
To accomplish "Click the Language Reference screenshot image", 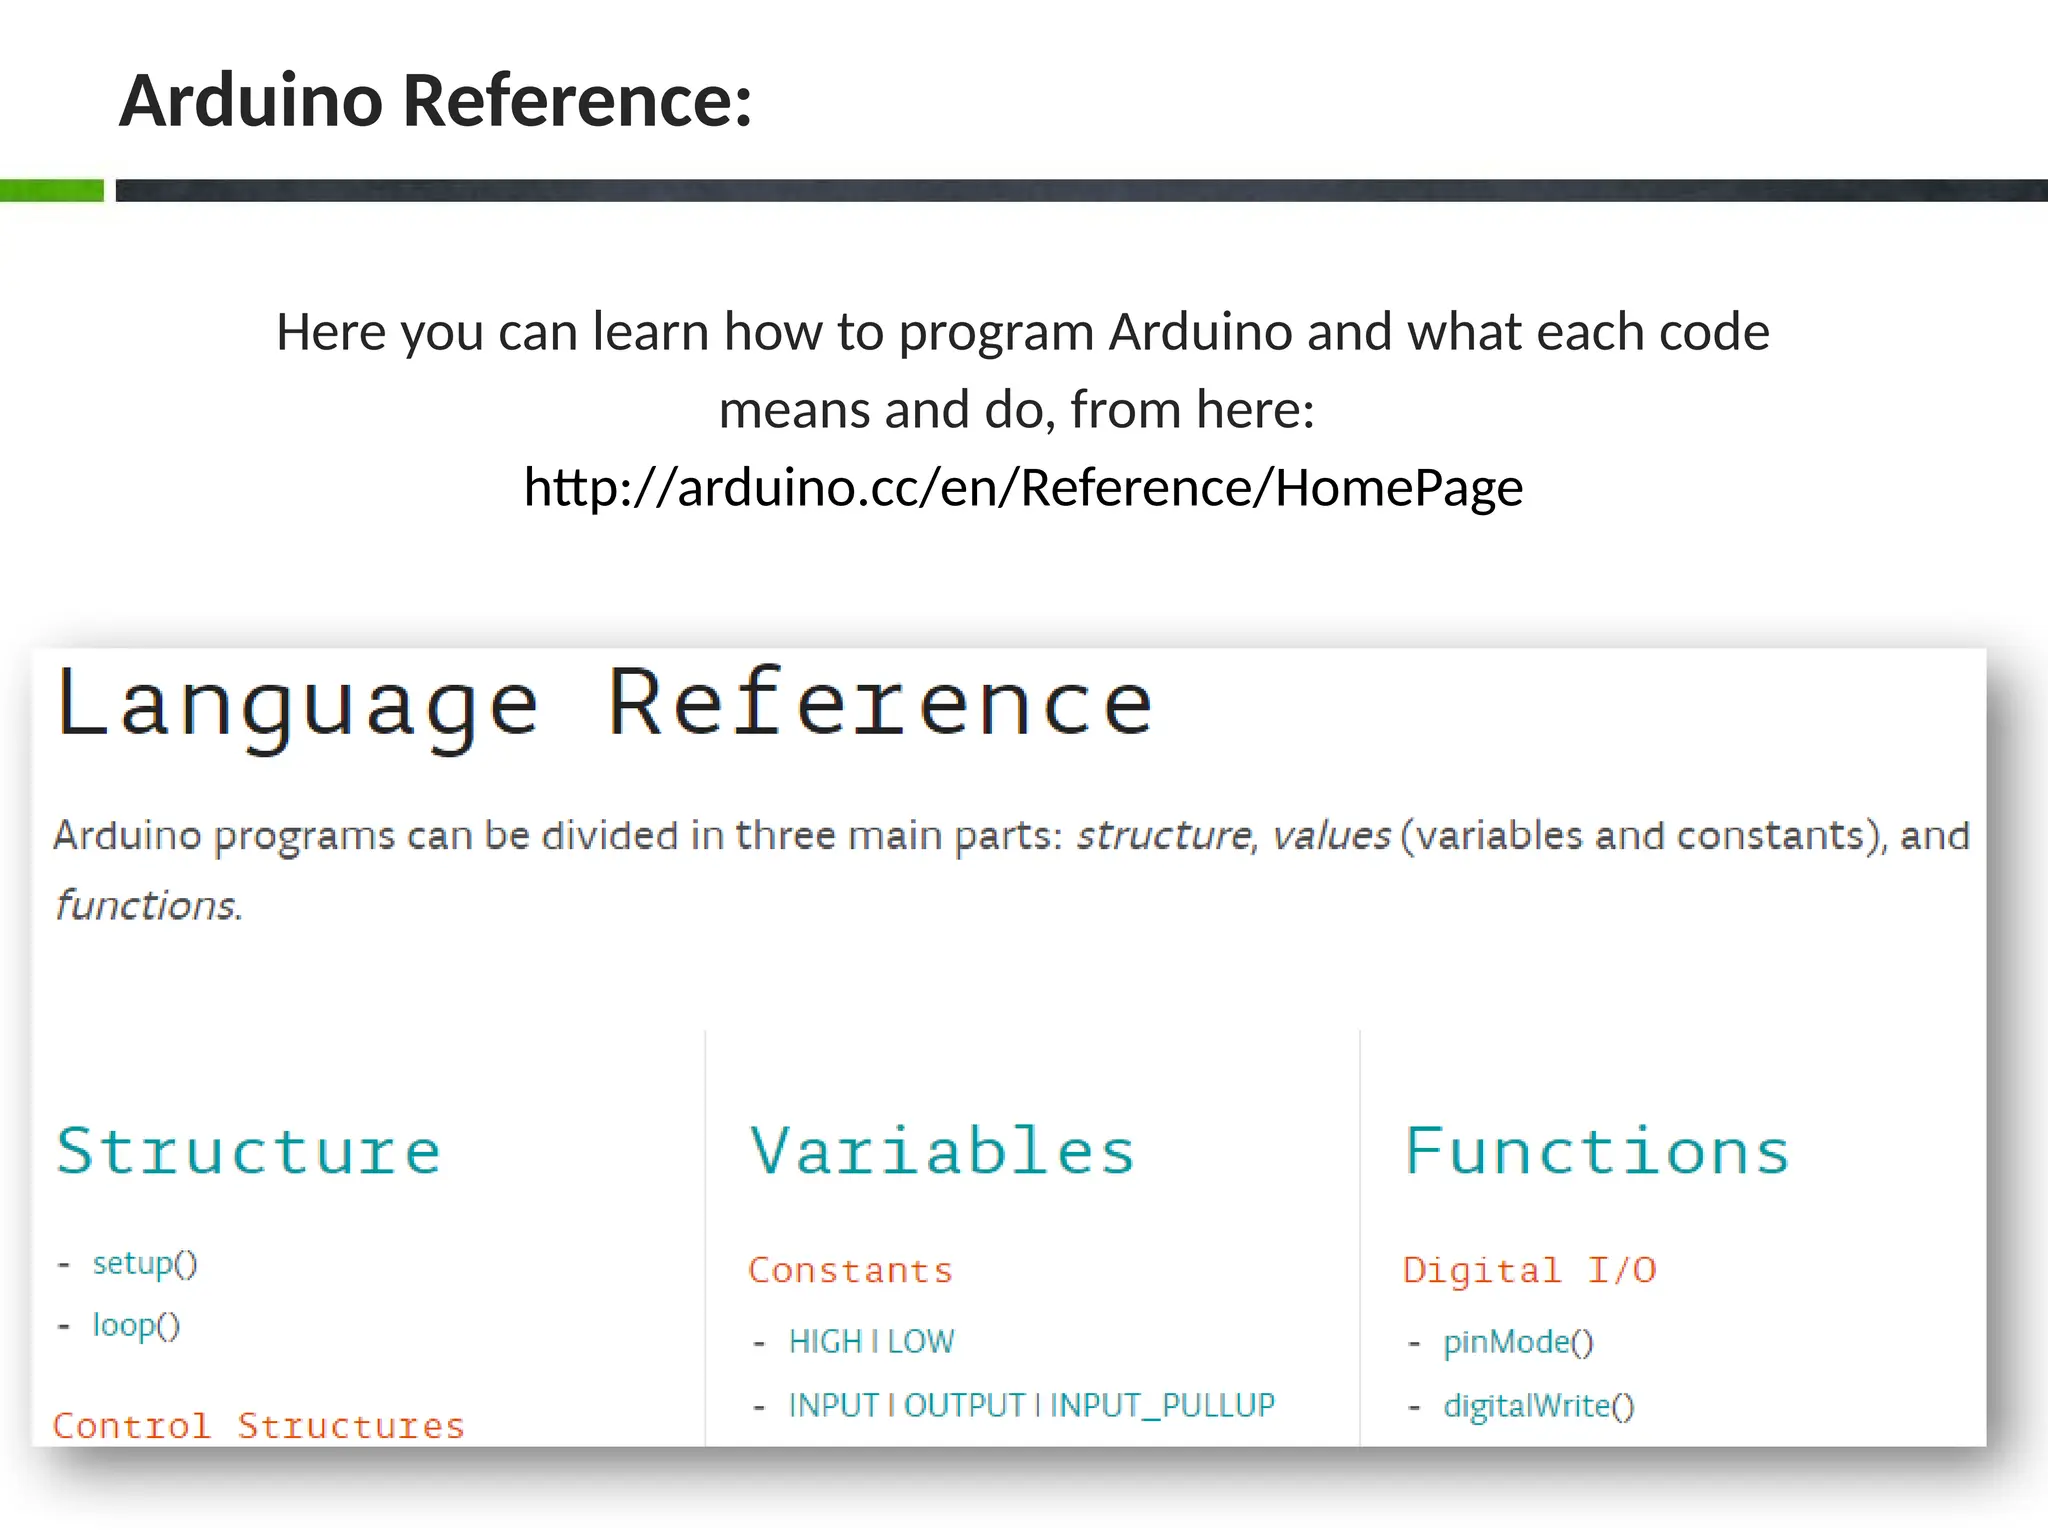I will pos(1009,1047).
